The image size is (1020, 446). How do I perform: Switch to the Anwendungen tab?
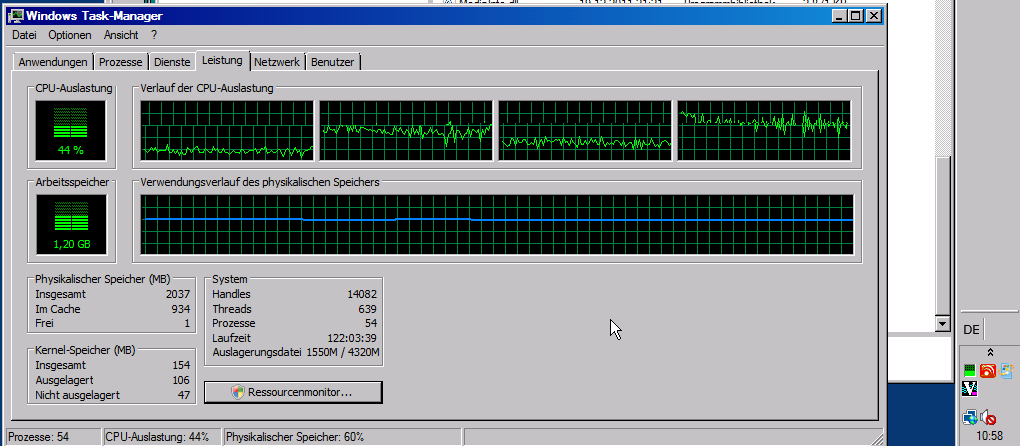(x=53, y=62)
